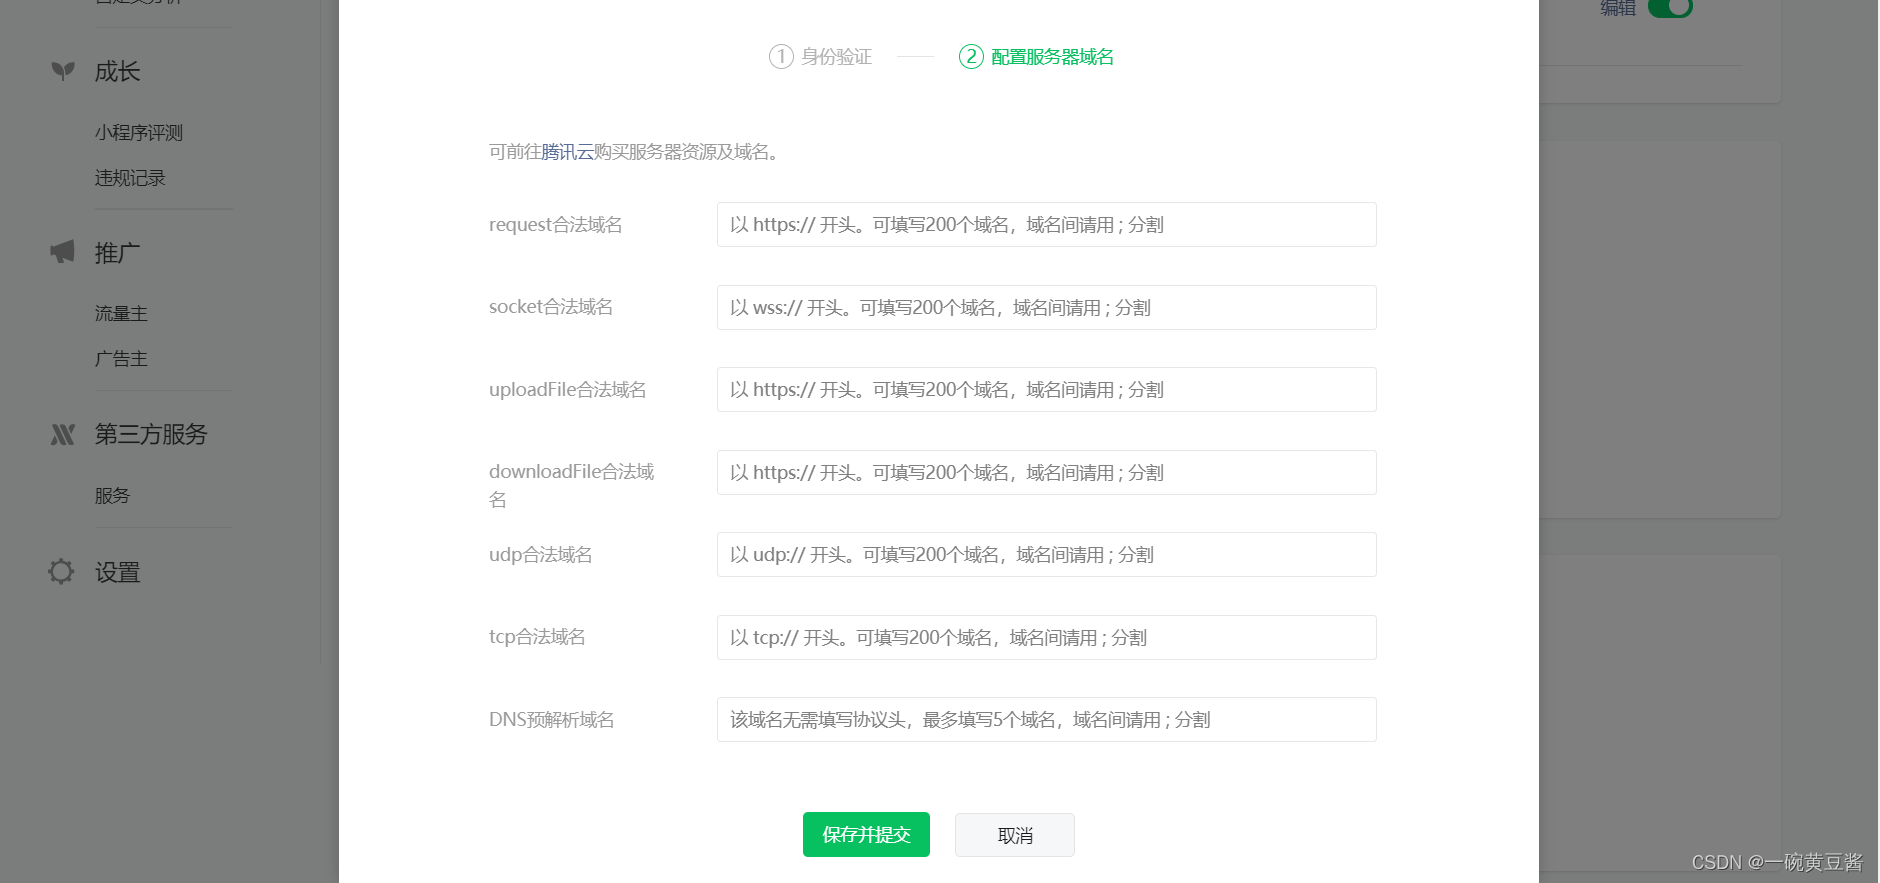Click the 编辑 link at top right

(1618, 8)
